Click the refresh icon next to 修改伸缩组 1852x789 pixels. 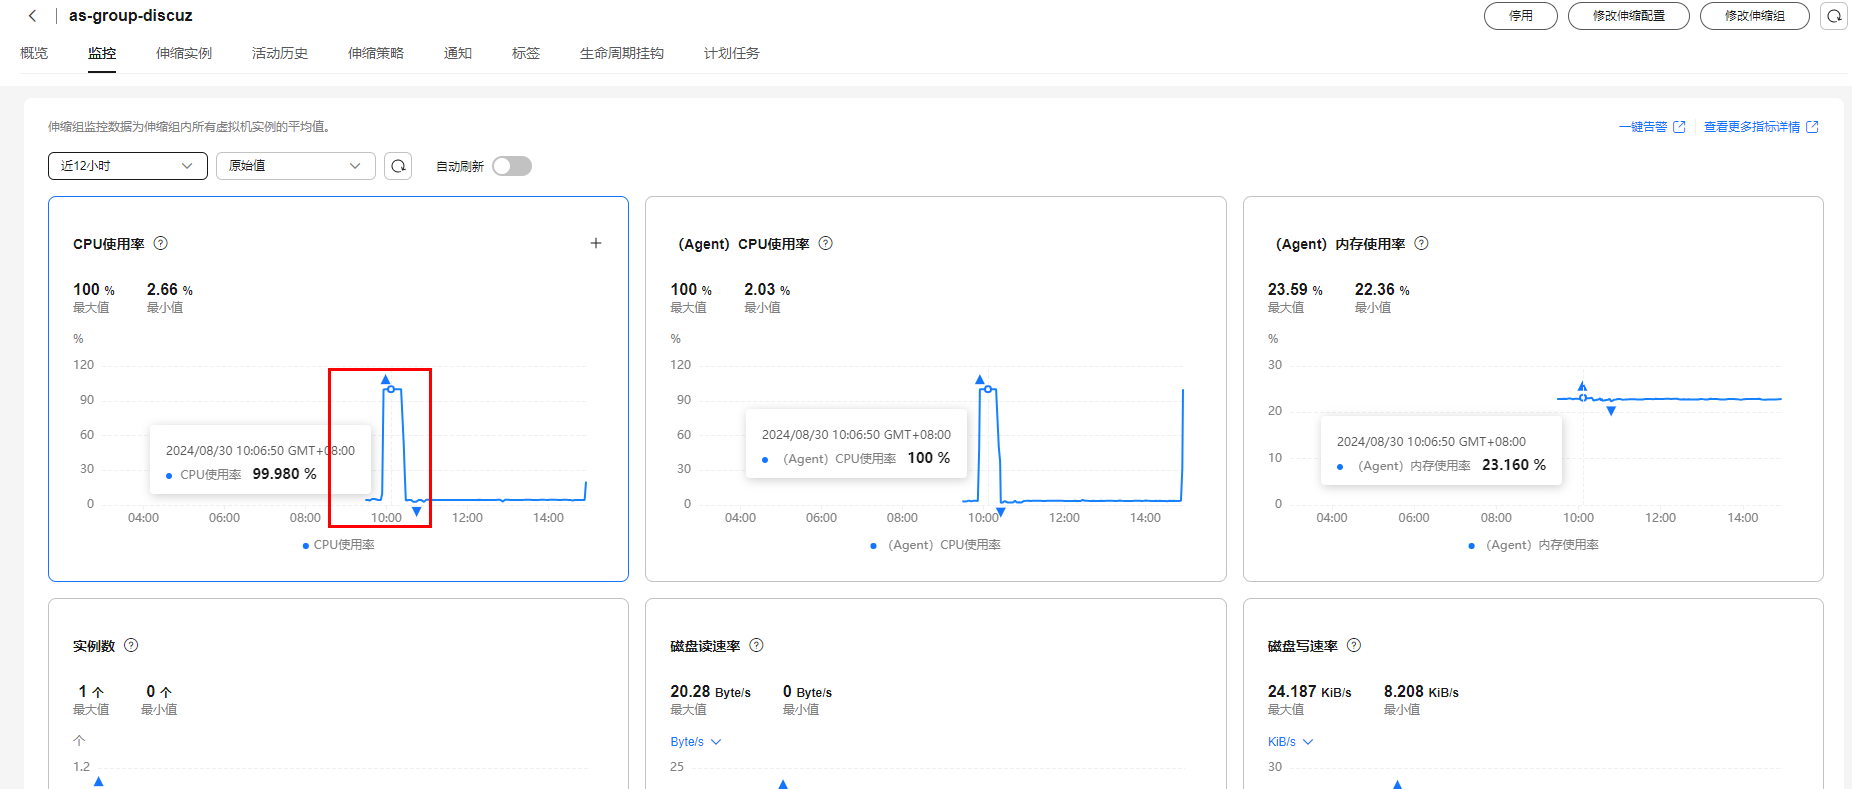tap(1834, 16)
